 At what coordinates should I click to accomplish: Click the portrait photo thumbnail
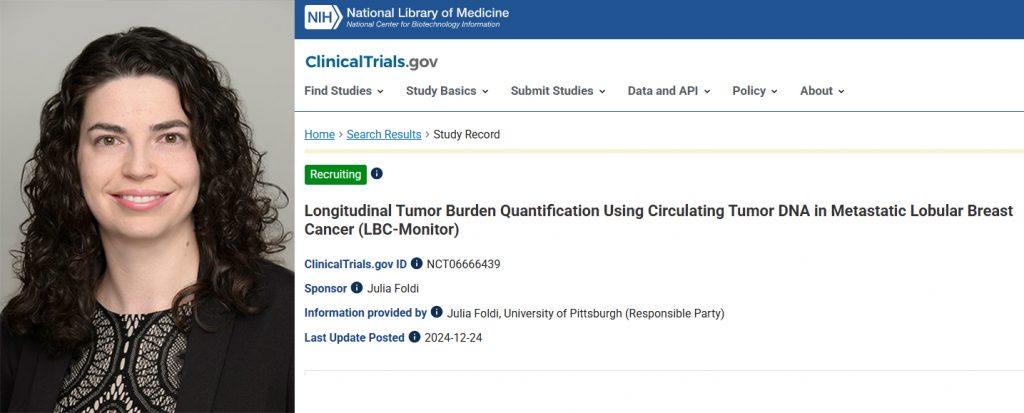(147, 206)
